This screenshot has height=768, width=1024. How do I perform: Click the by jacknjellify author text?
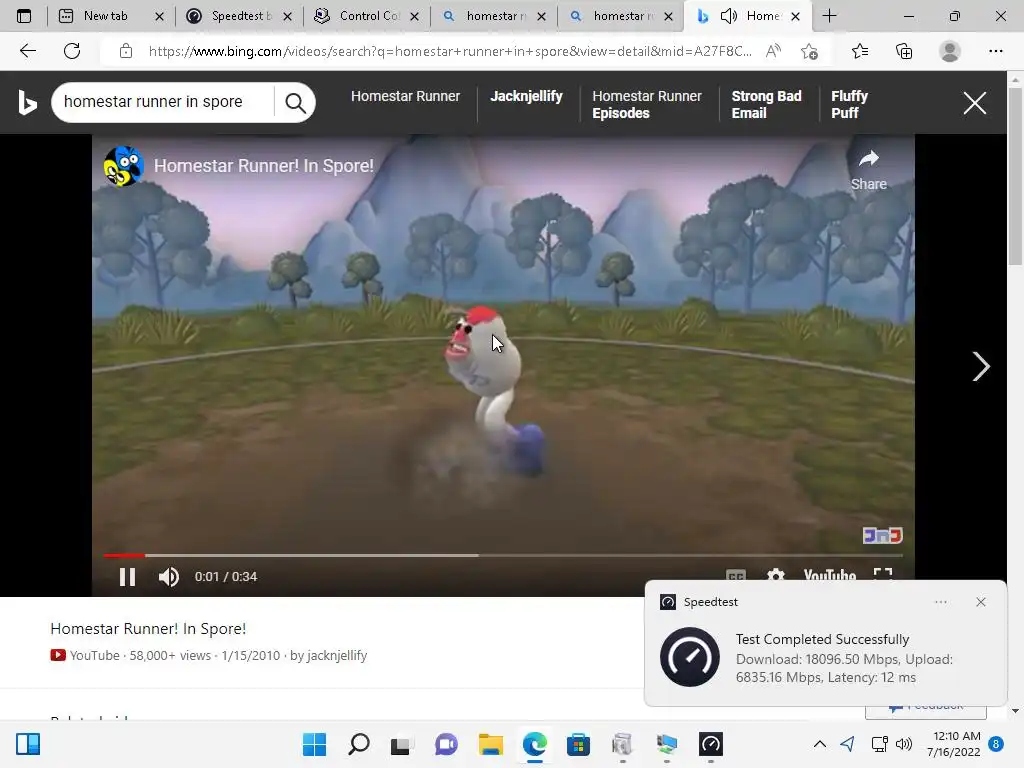click(x=328, y=655)
